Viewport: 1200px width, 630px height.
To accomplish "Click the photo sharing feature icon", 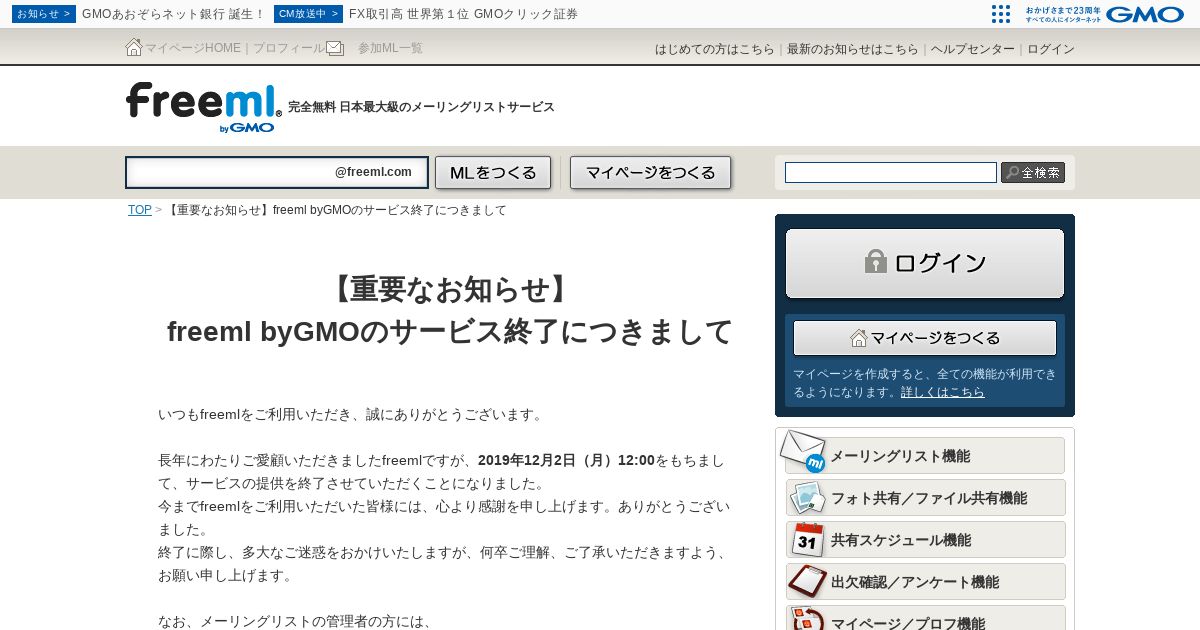I will (806, 498).
